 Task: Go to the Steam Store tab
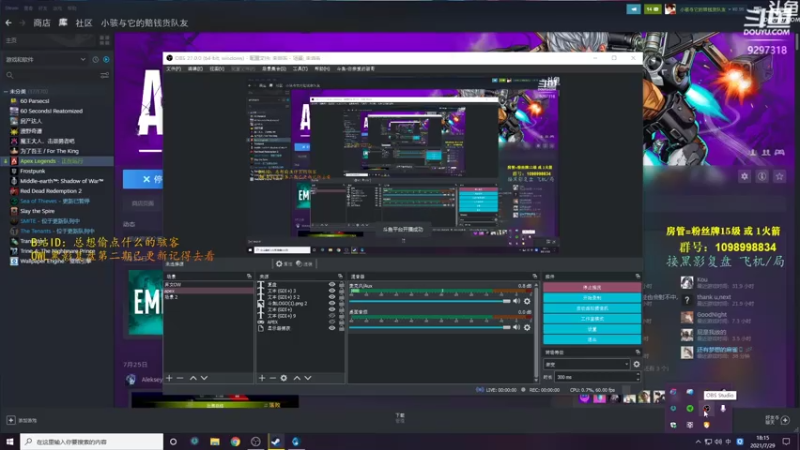pos(42,23)
